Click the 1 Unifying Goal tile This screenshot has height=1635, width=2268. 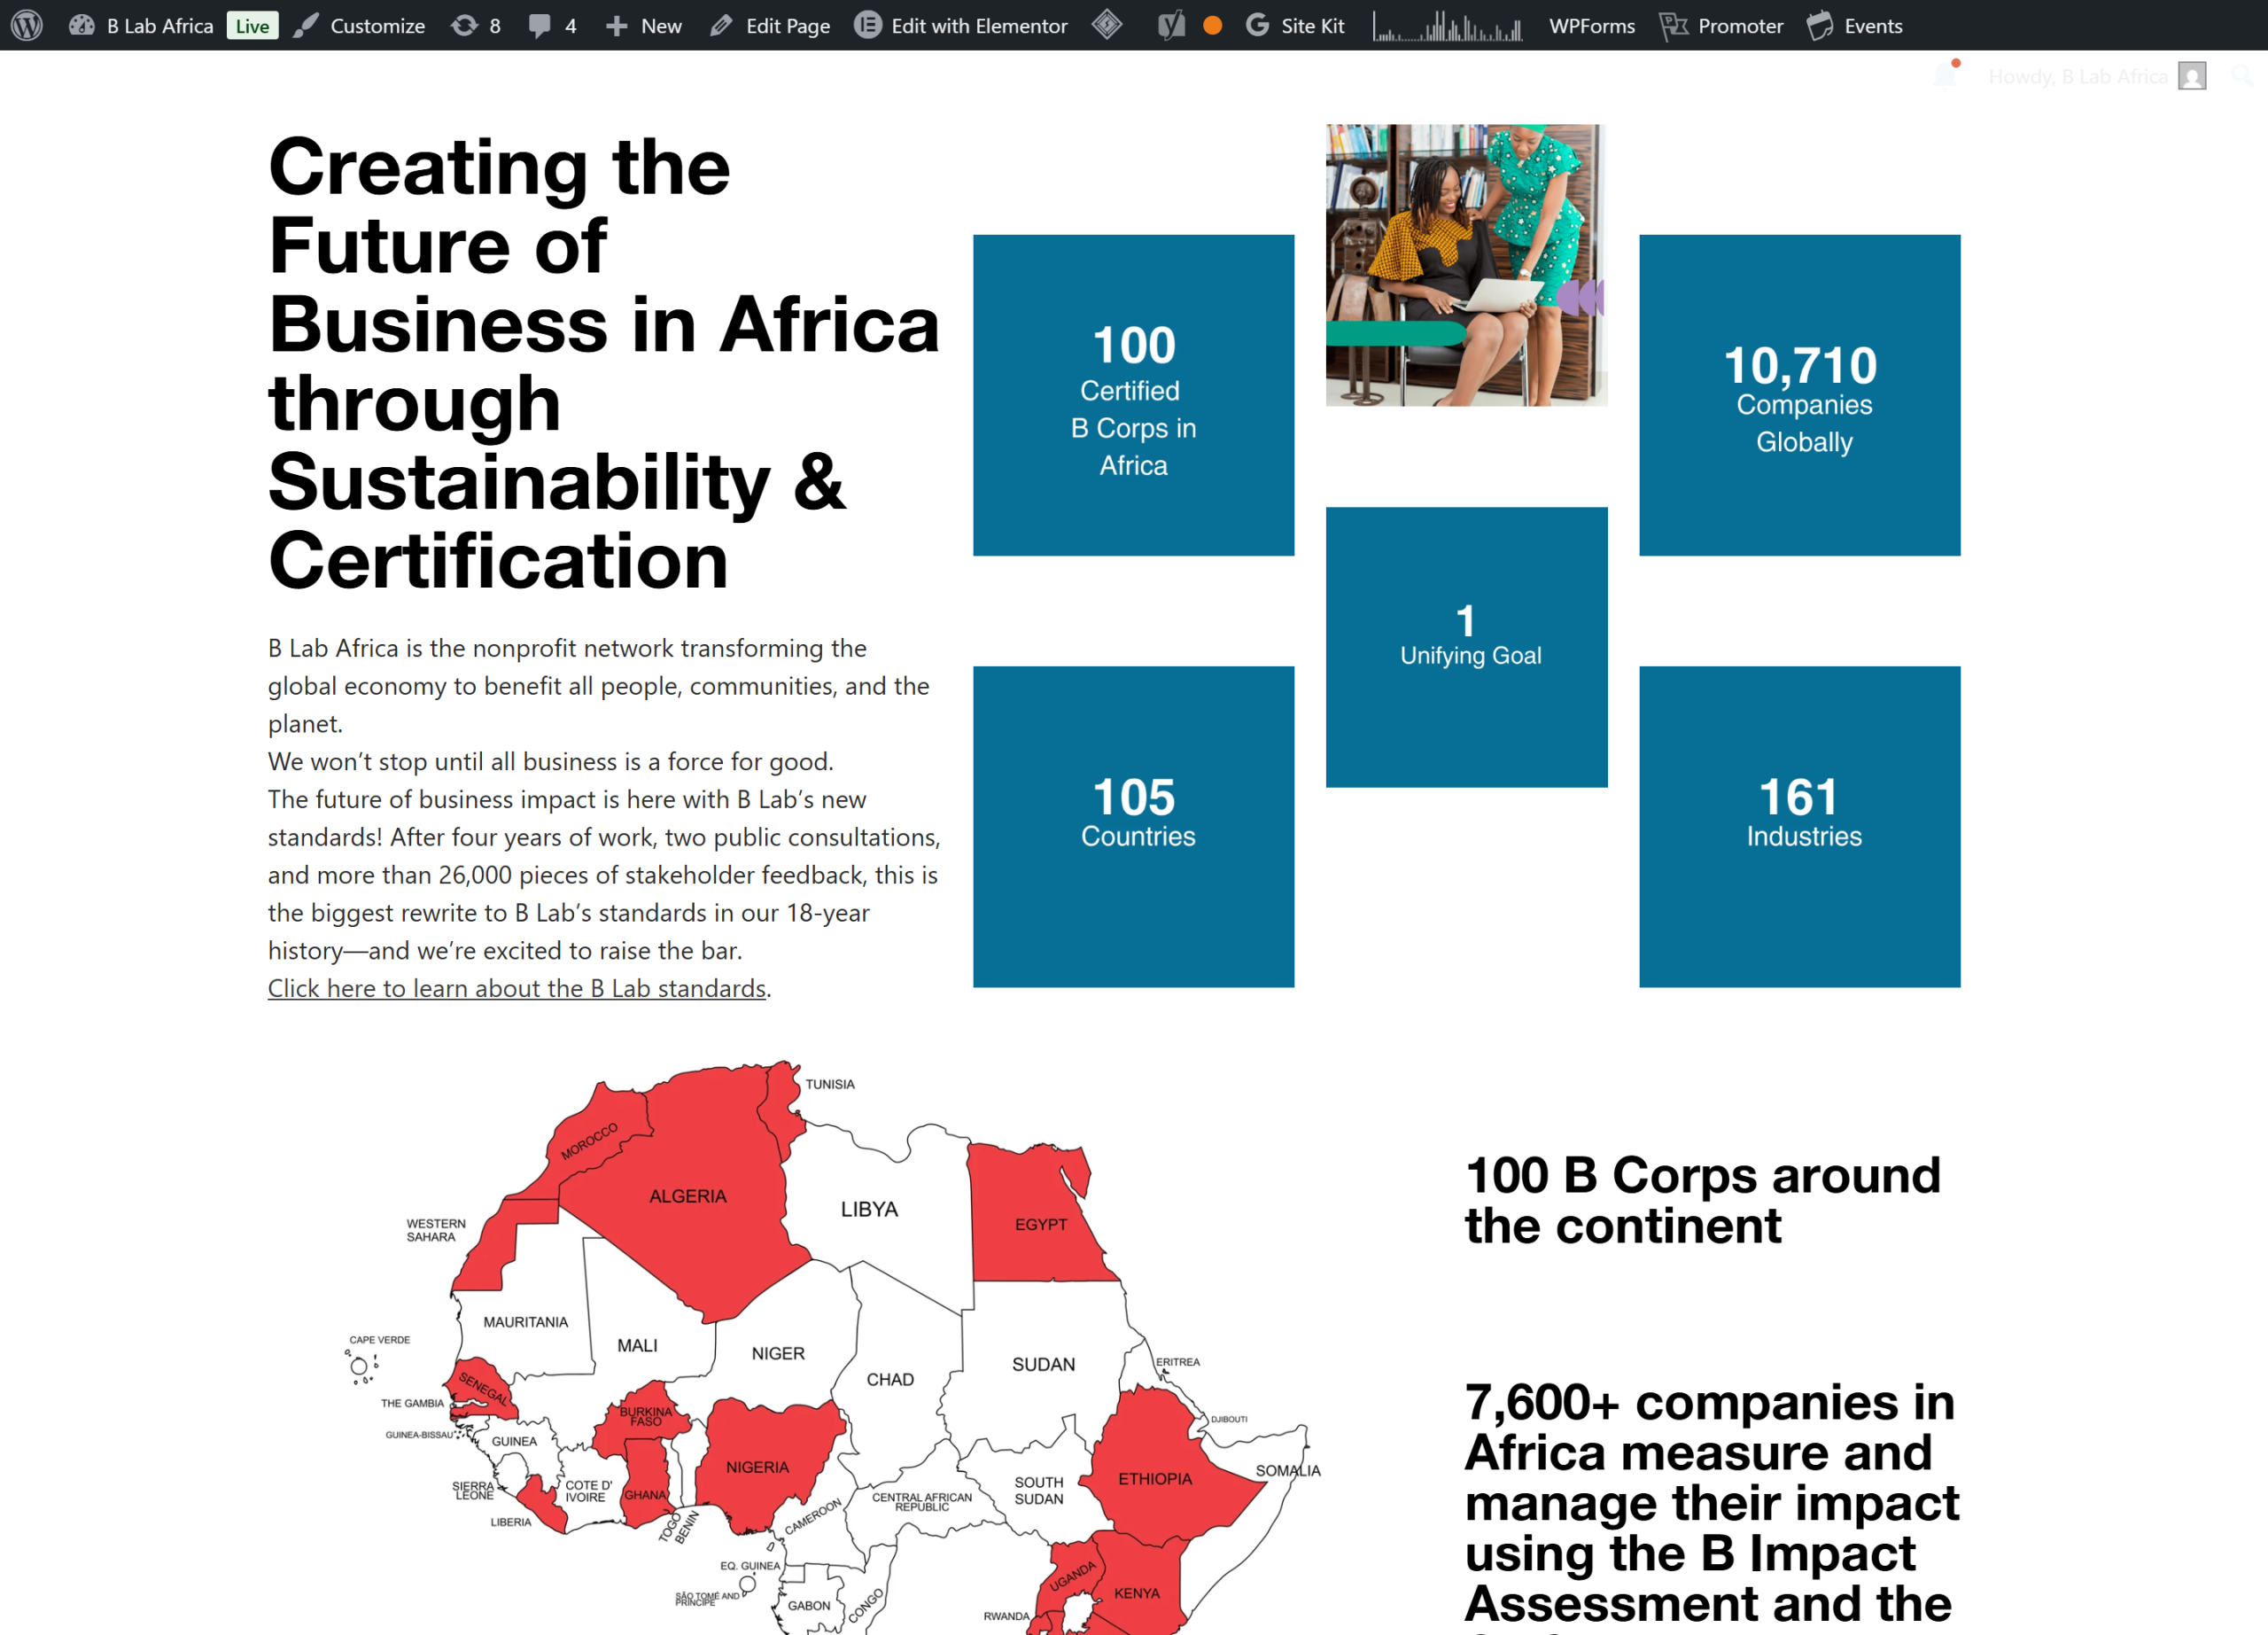pyautogui.click(x=1466, y=647)
